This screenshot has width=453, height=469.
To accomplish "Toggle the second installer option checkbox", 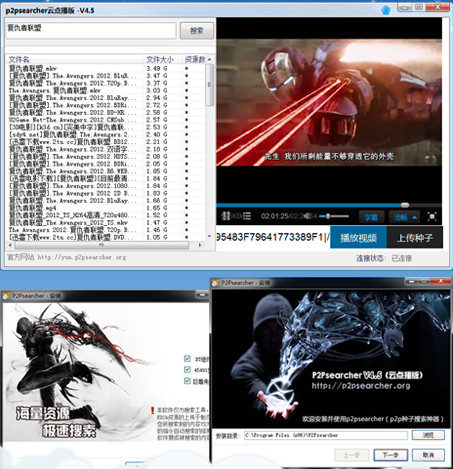I will coord(187,370).
